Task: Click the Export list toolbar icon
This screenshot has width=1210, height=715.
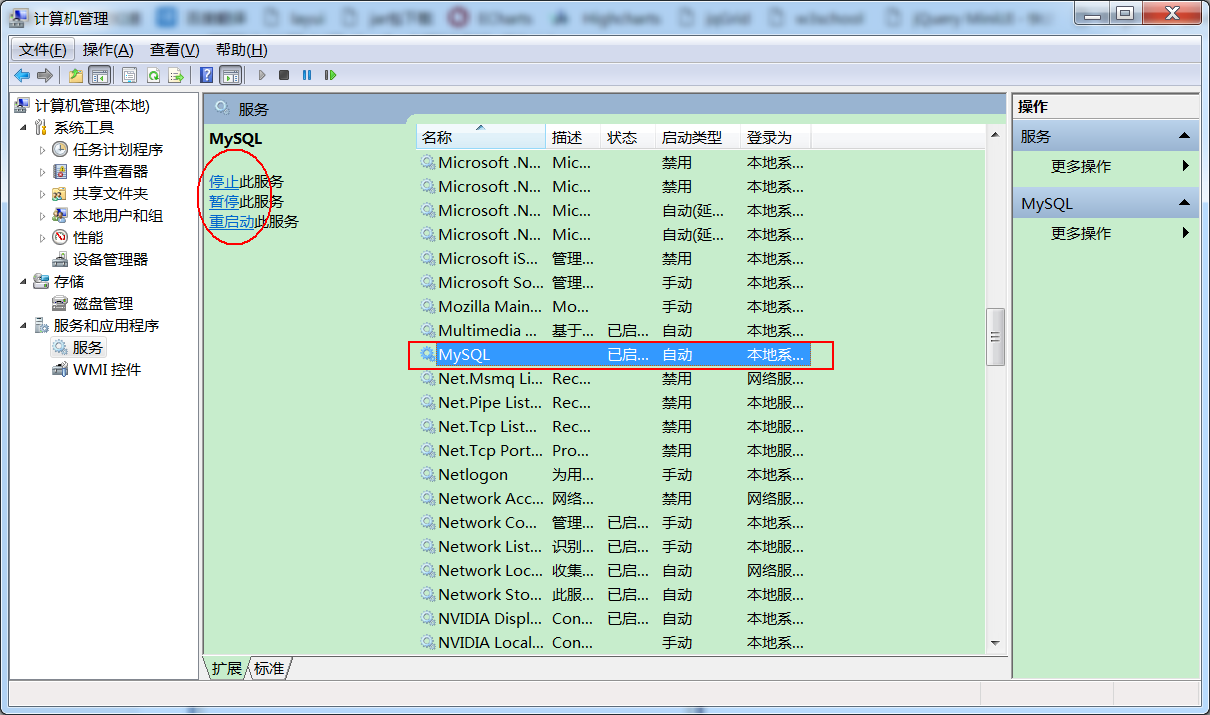Action: (x=176, y=75)
